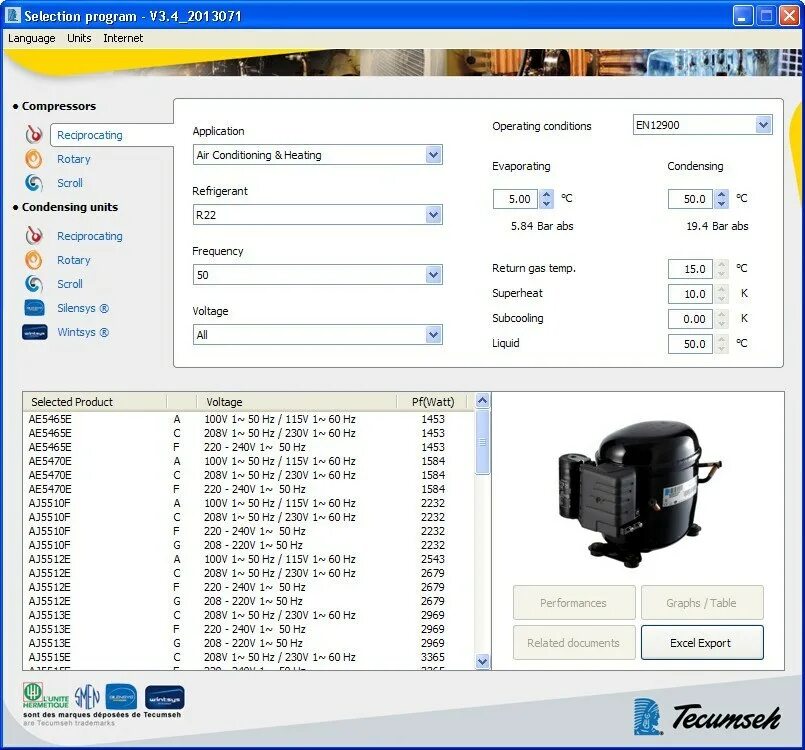Select AJ5515E row with Pf 3365
The width and height of the screenshot is (805, 750).
point(248,657)
